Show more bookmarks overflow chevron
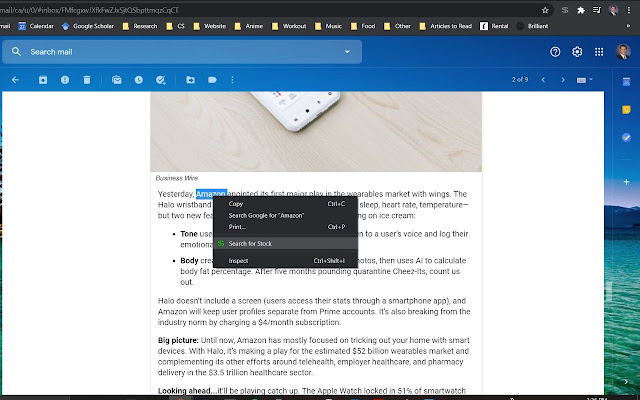The image size is (640, 400). coord(628,26)
